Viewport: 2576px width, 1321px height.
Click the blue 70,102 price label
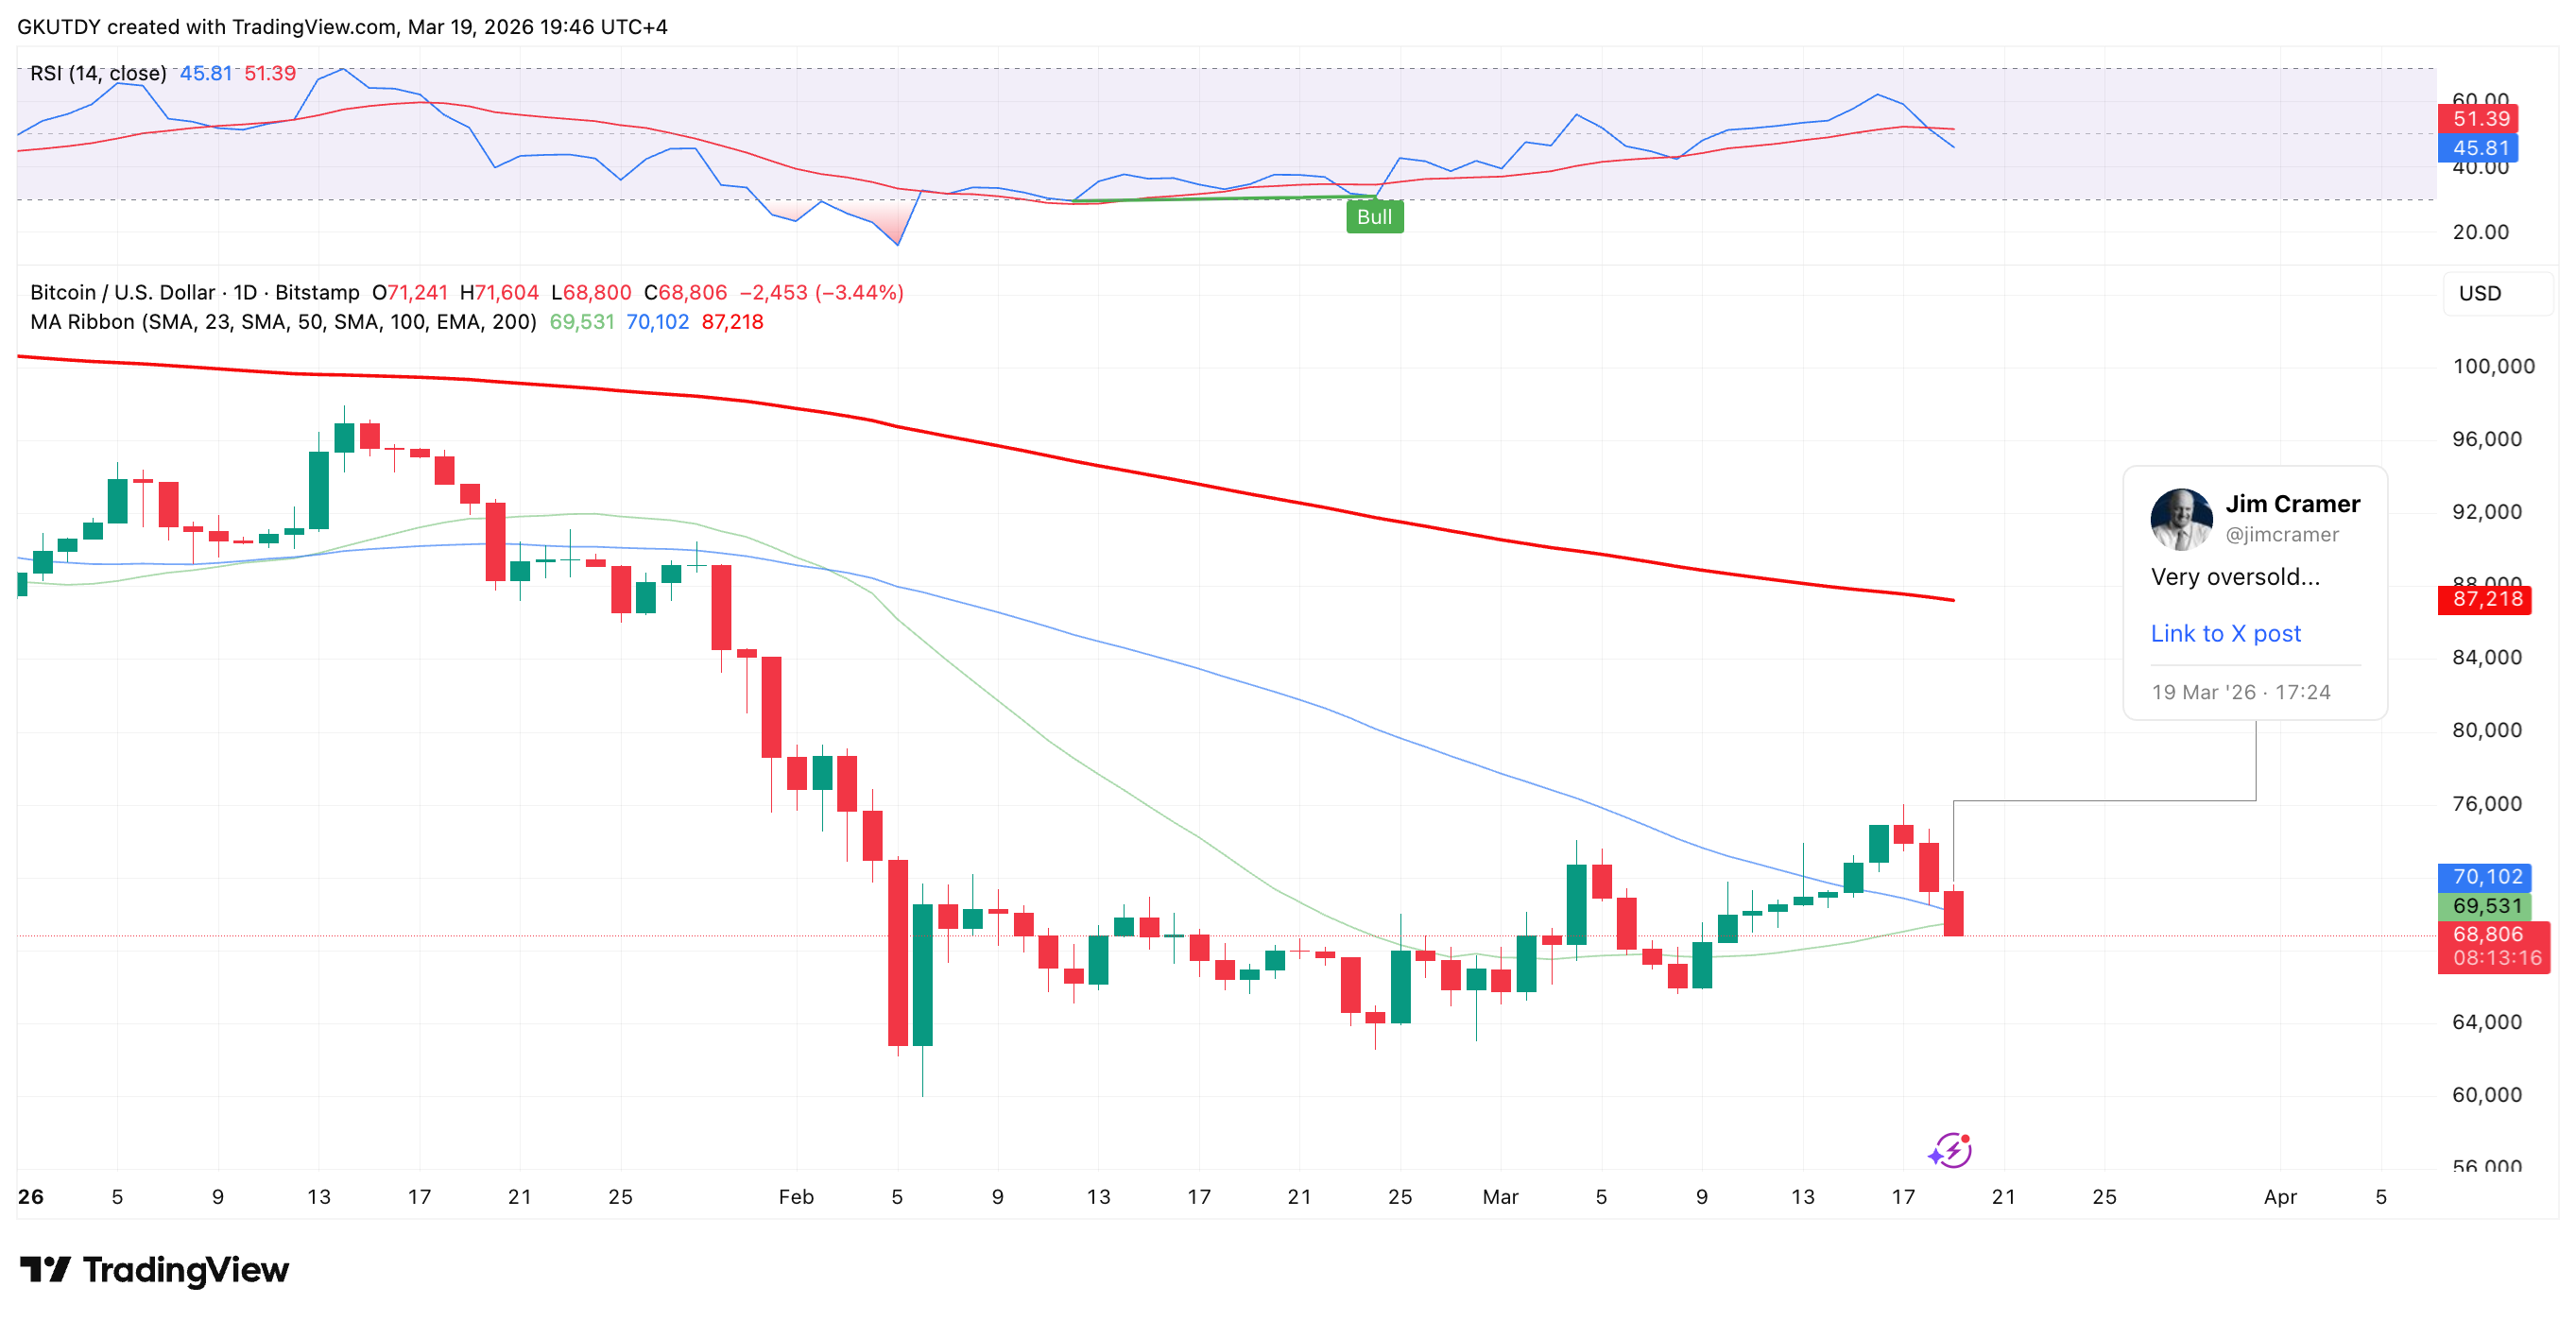[x=2487, y=877]
